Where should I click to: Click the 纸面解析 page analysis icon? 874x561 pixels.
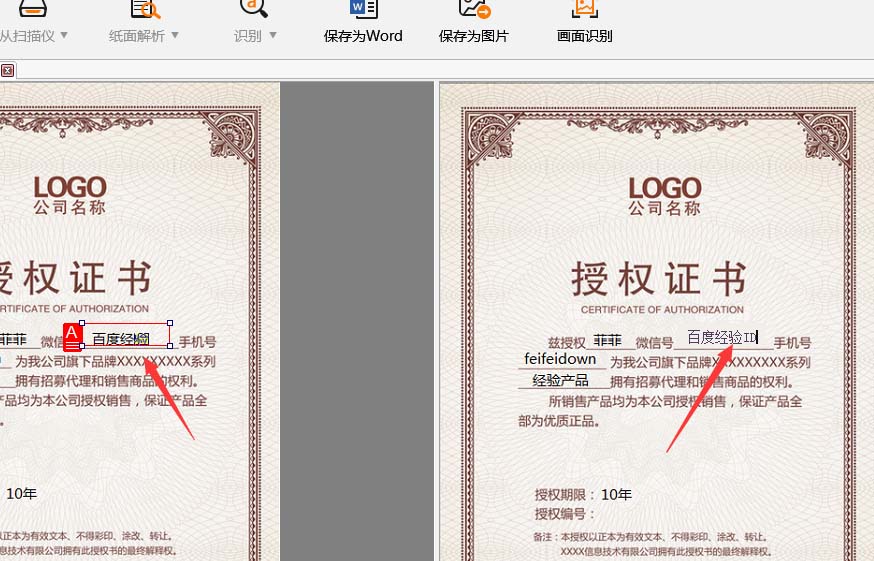click(145, 8)
